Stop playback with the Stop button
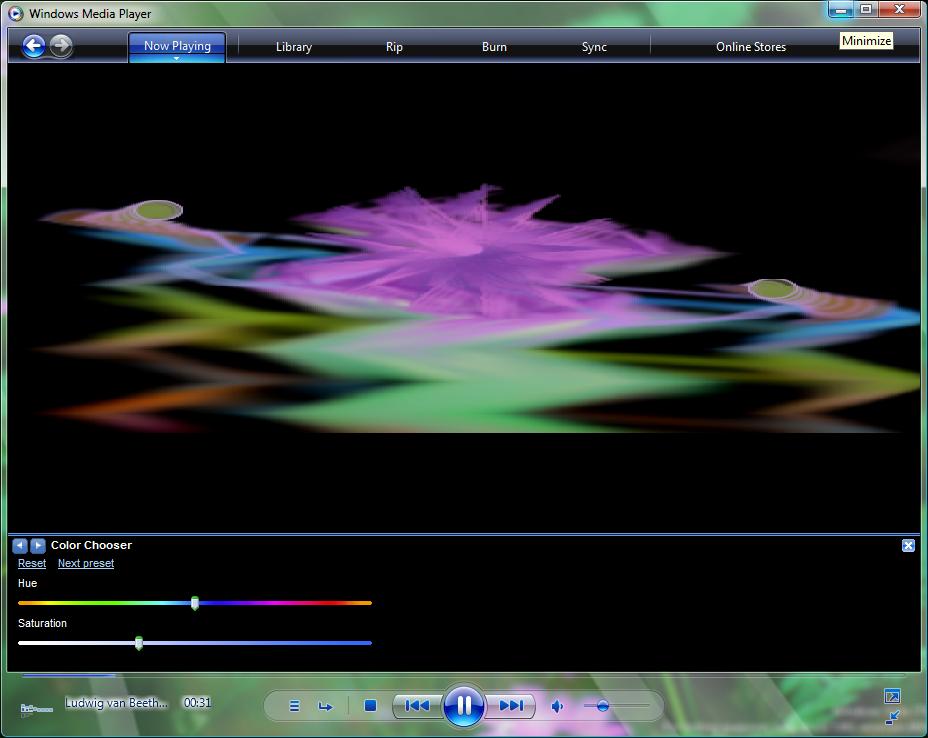 click(x=370, y=706)
